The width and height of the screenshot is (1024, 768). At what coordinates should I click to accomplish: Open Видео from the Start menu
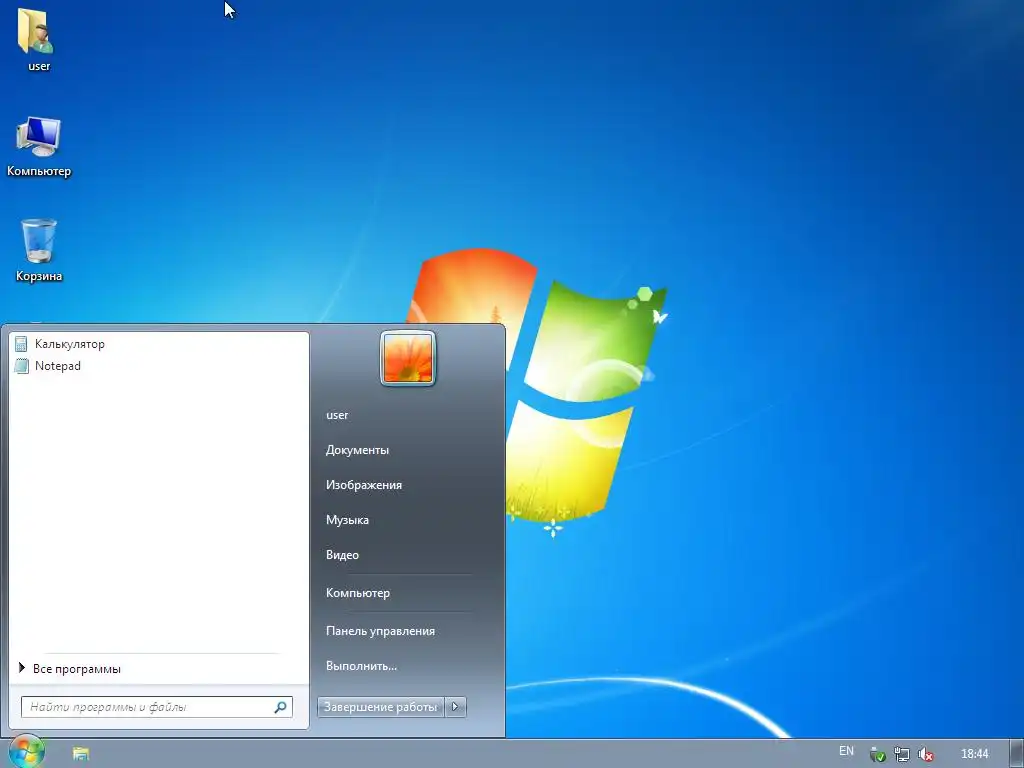click(x=342, y=554)
